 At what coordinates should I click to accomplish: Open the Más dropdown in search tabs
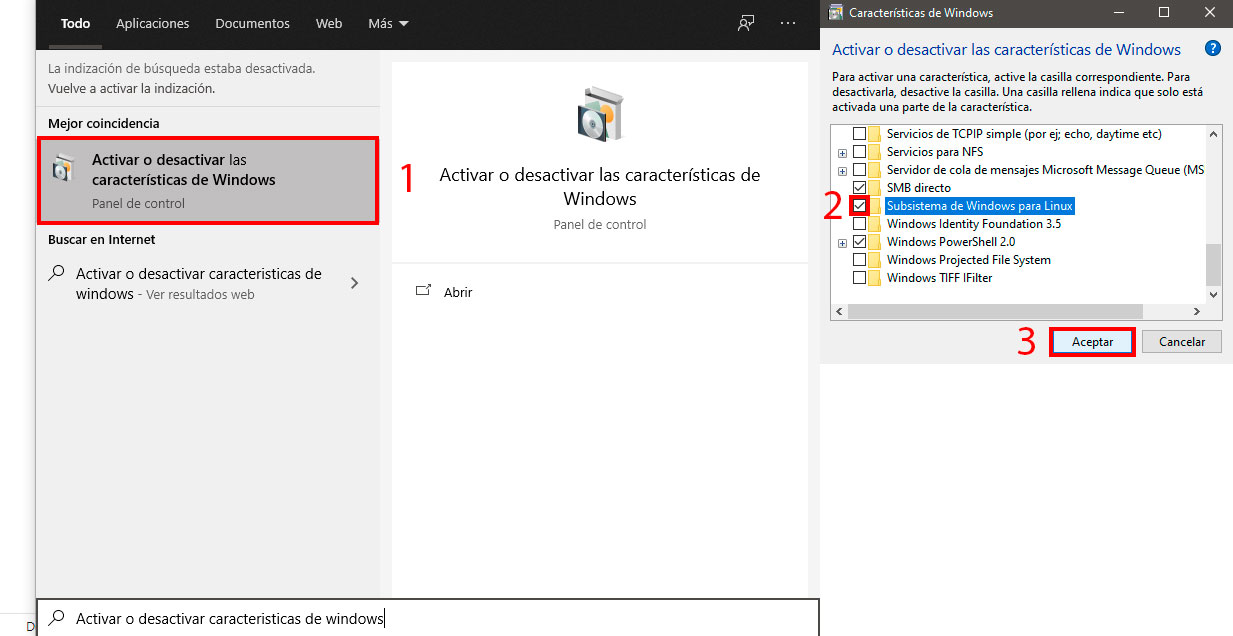[x=388, y=23]
